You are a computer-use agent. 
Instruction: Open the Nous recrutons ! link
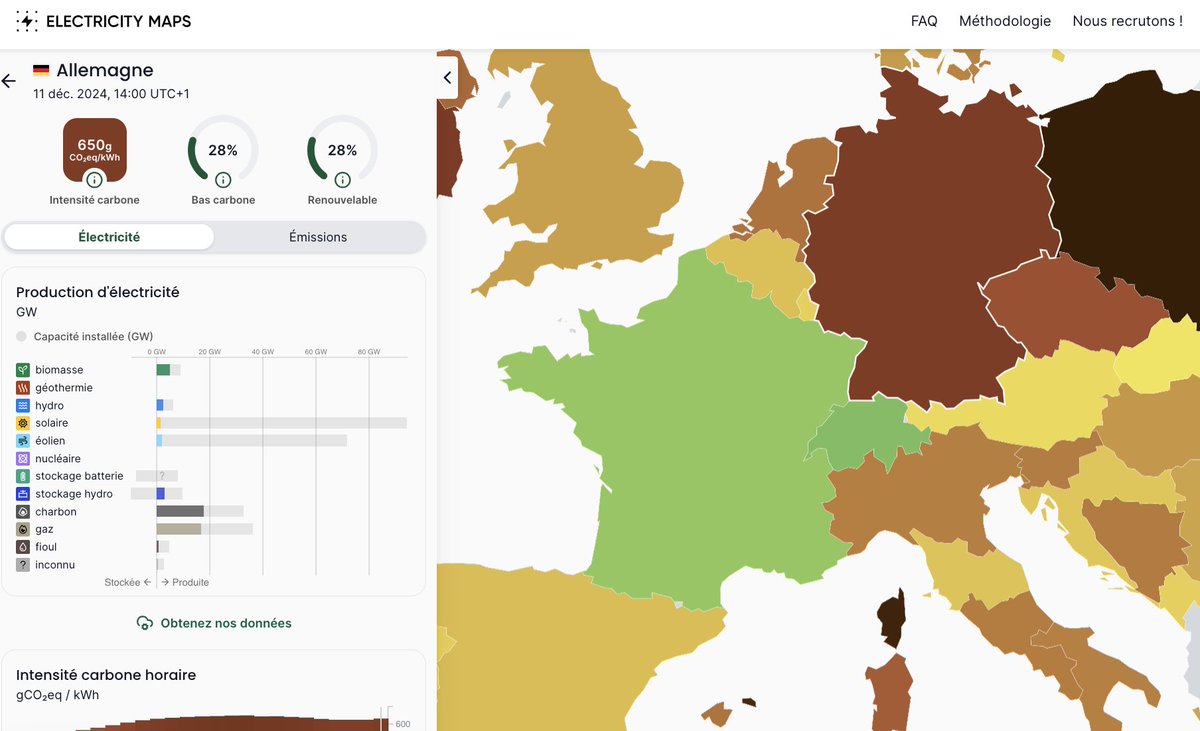point(1128,21)
